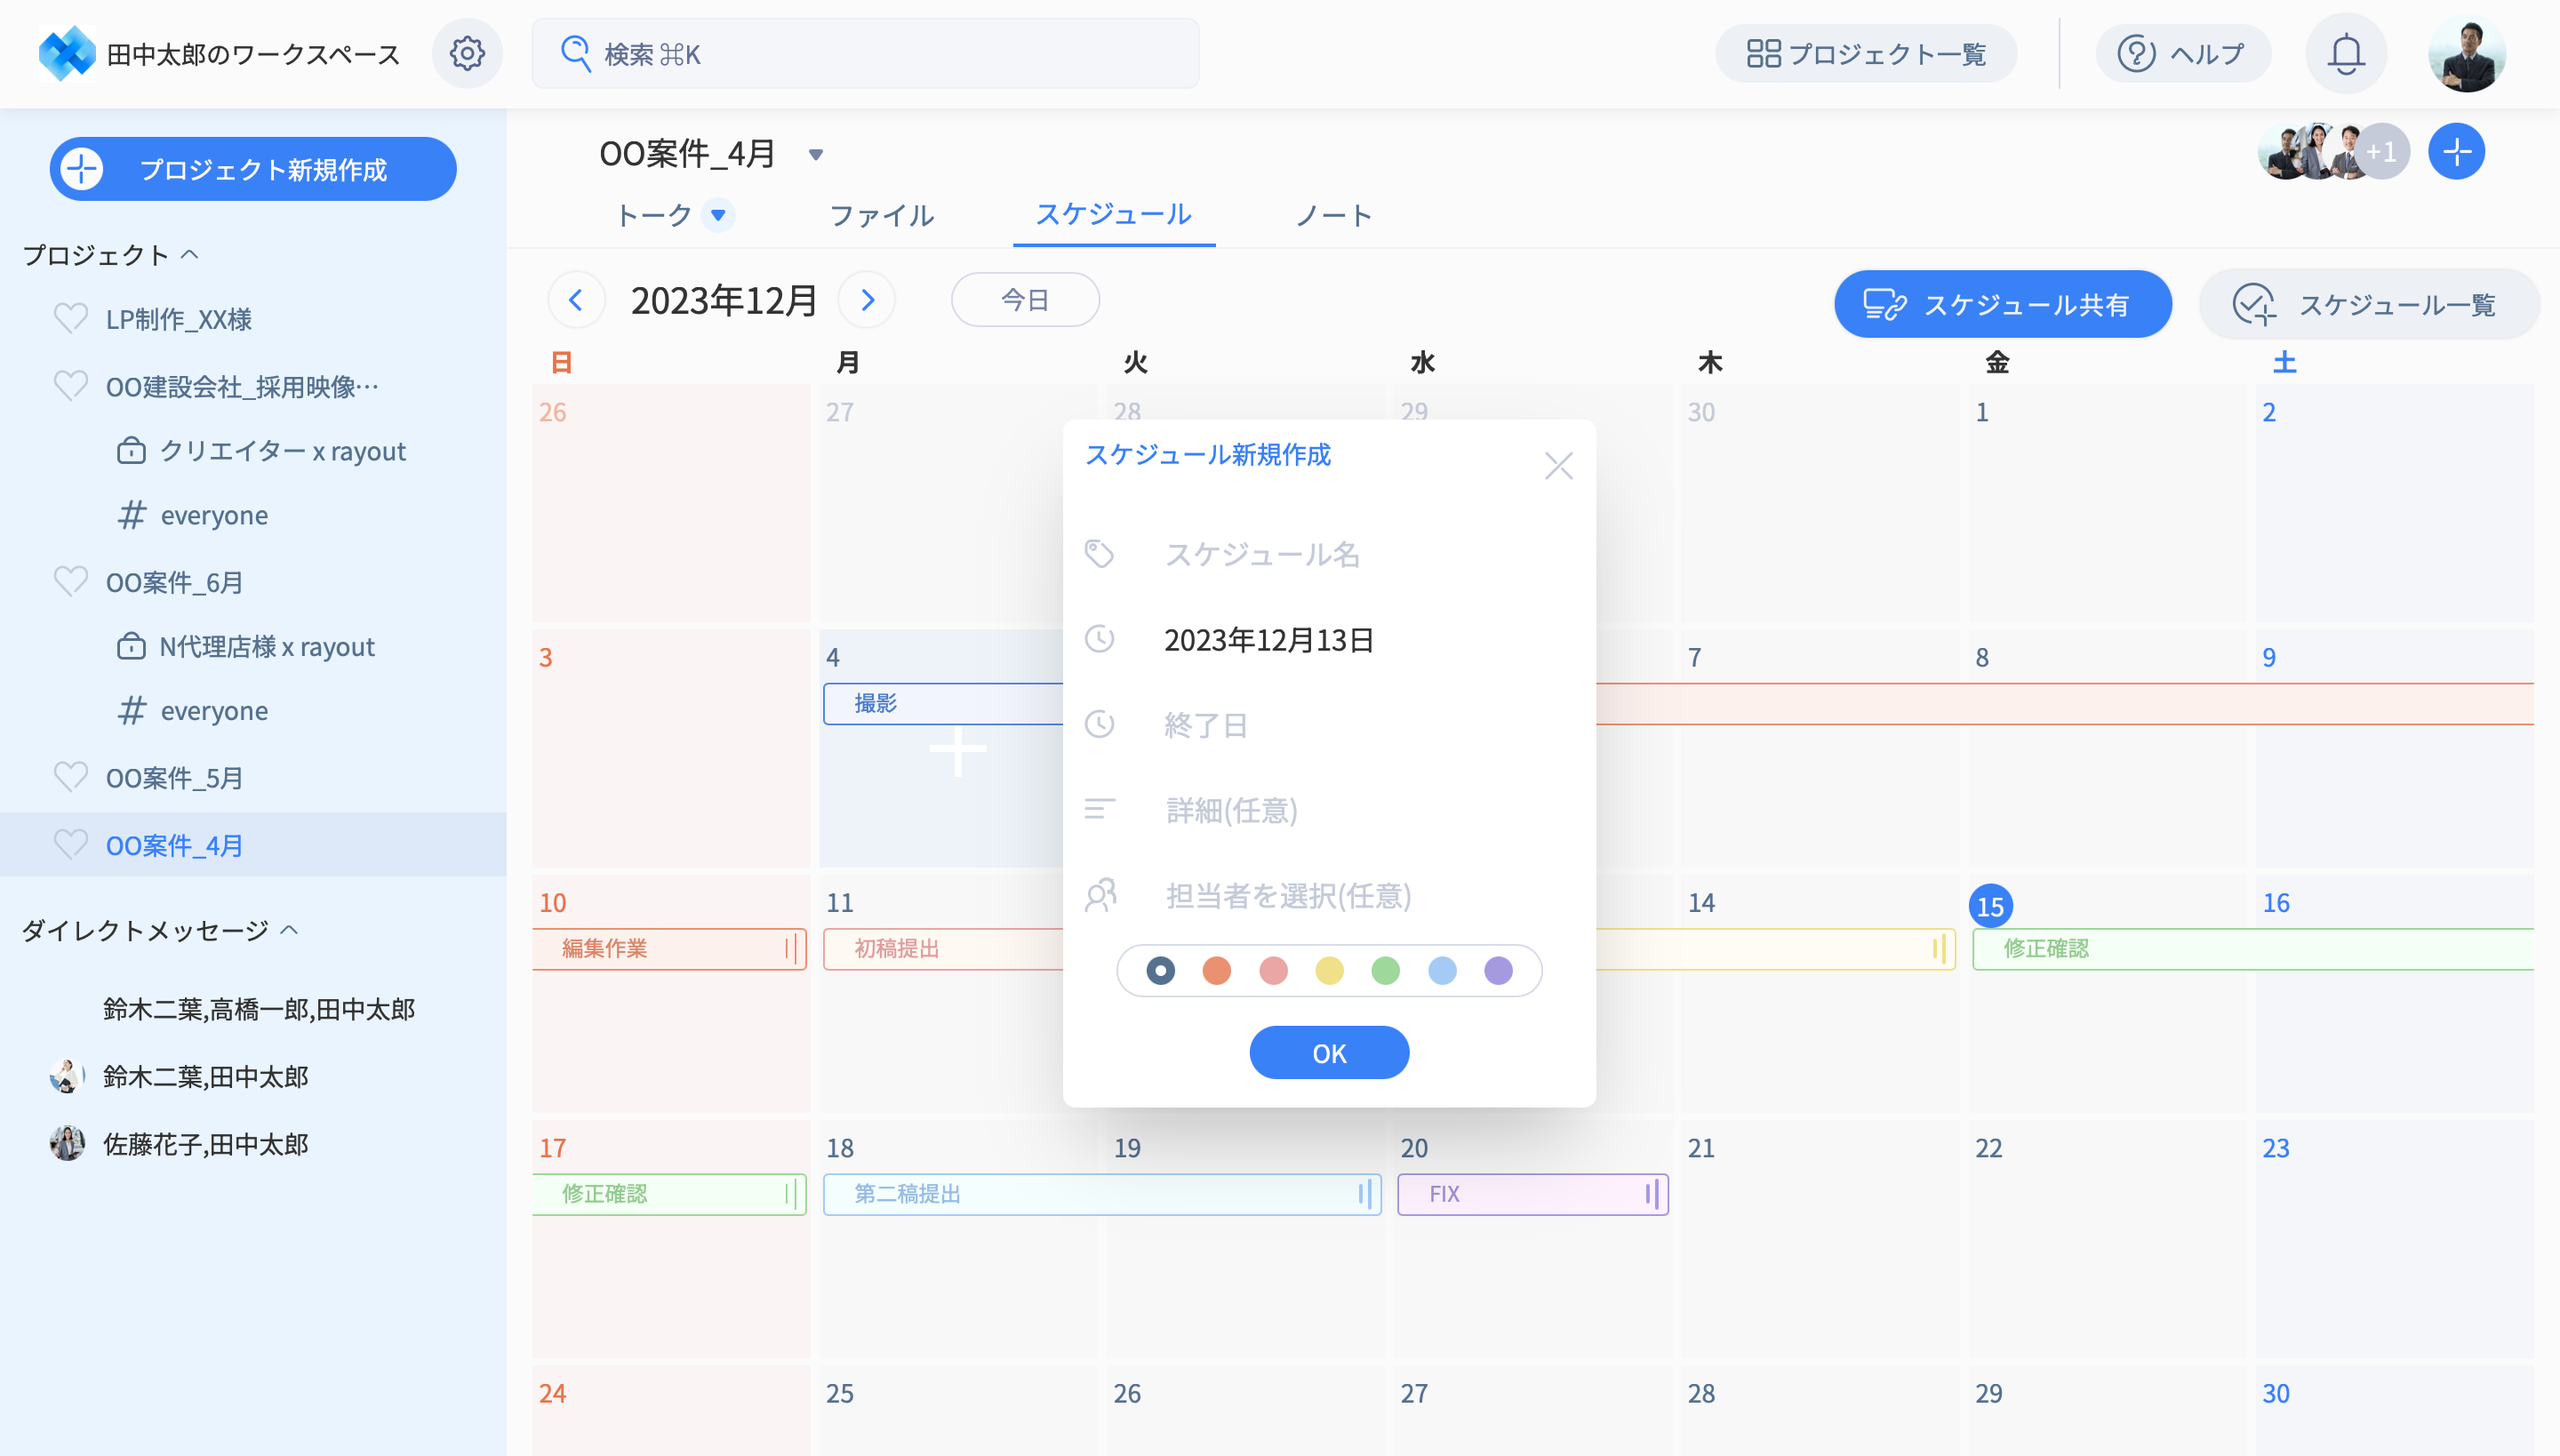Select the green color swatch

pos(1385,970)
